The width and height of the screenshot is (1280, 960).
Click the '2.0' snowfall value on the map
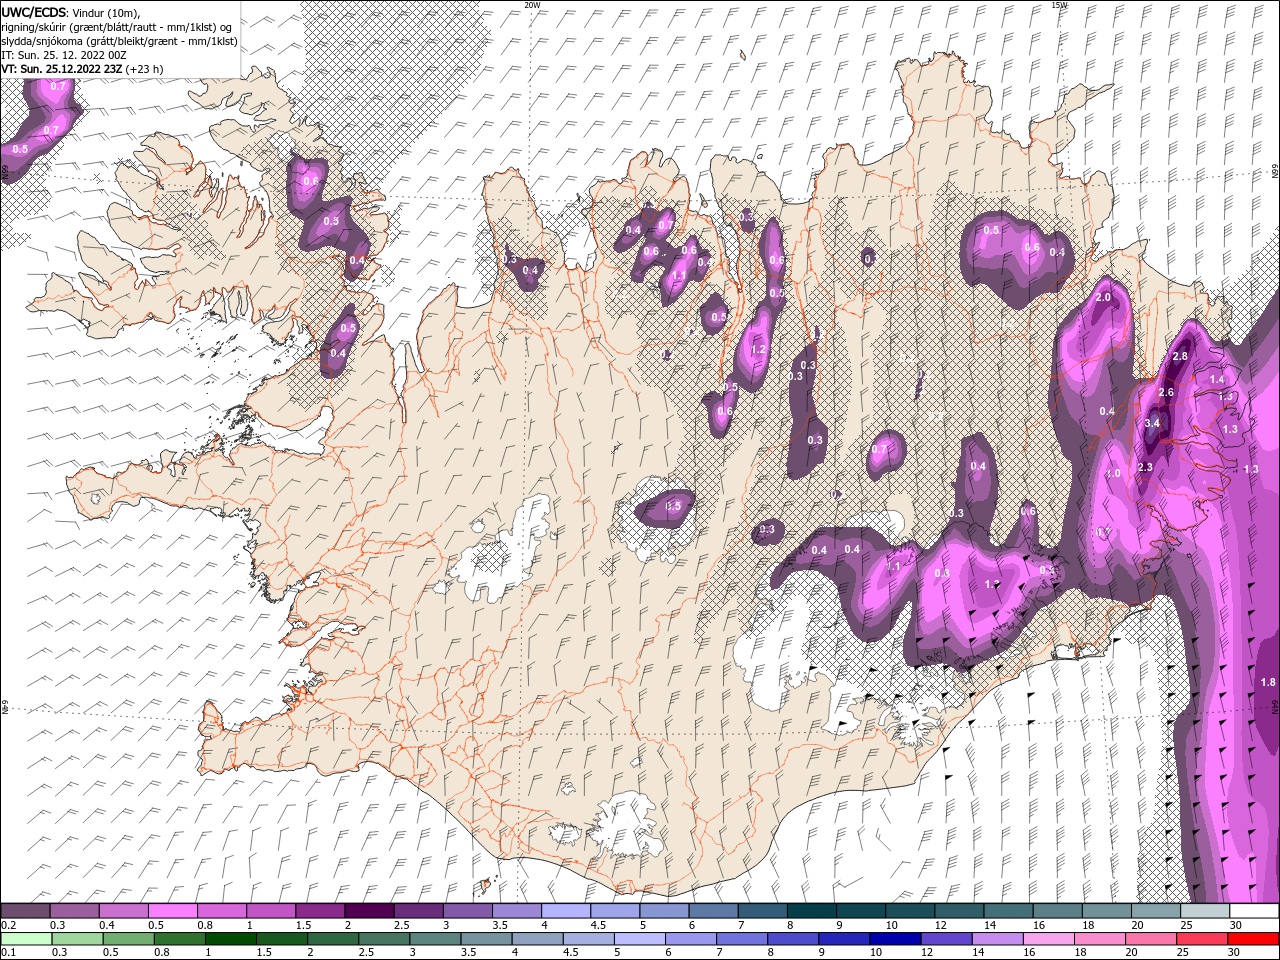click(1103, 298)
